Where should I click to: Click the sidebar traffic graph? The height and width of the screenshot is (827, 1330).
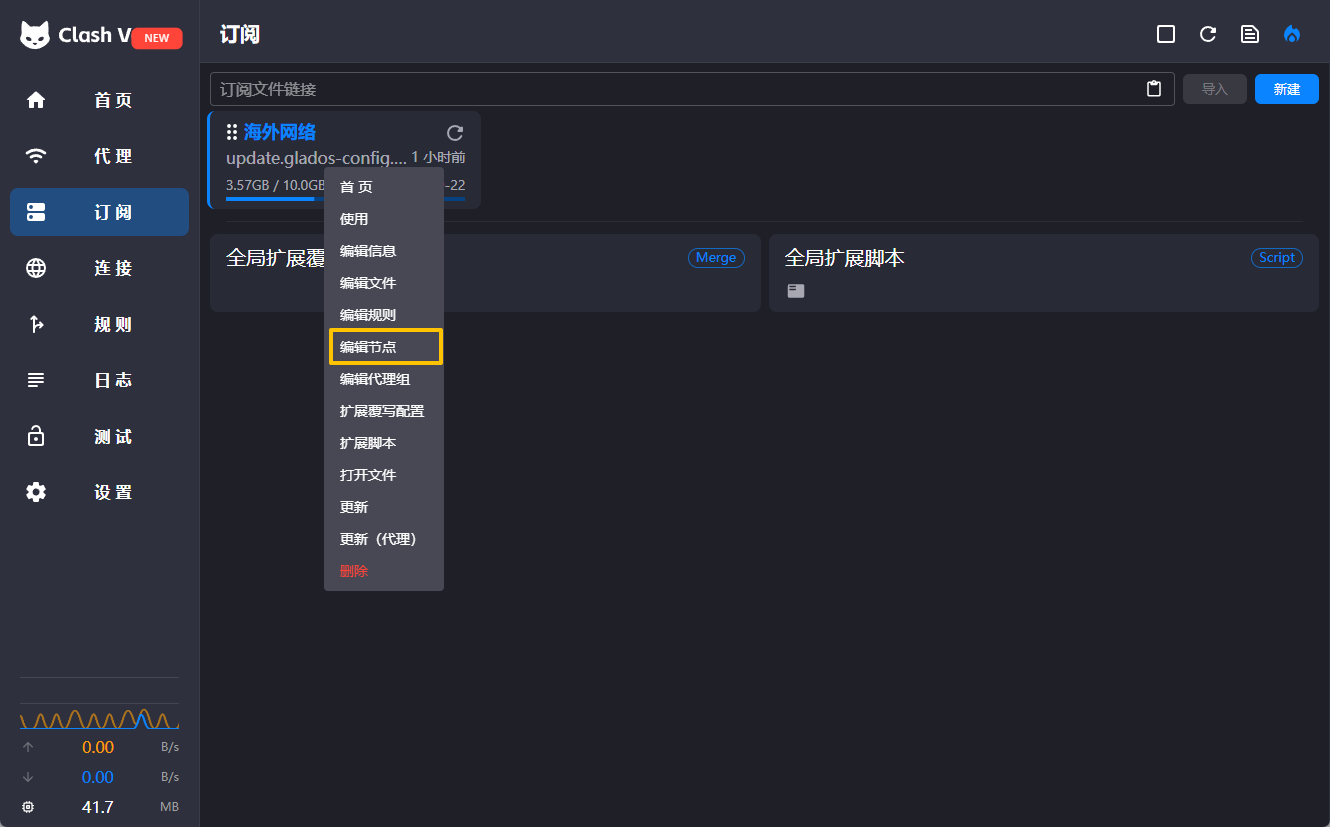(x=99, y=717)
